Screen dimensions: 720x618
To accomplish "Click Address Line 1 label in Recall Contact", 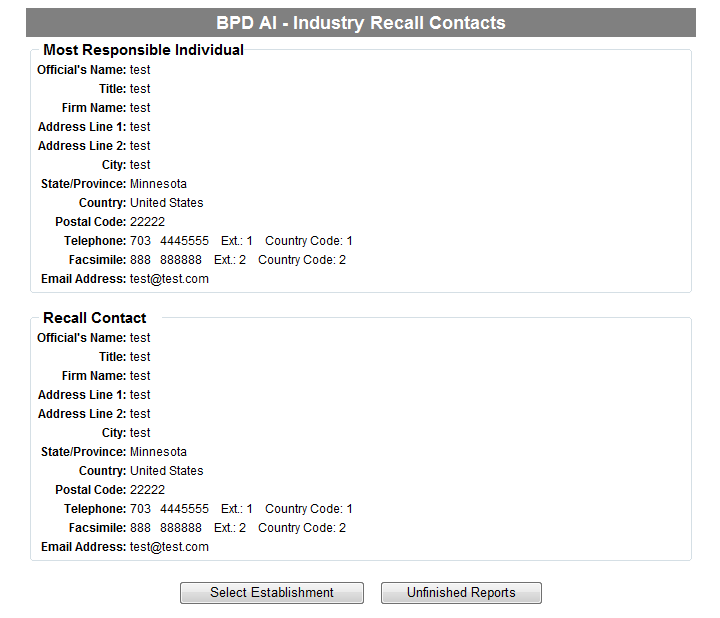I will pyautogui.click(x=82, y=395).
